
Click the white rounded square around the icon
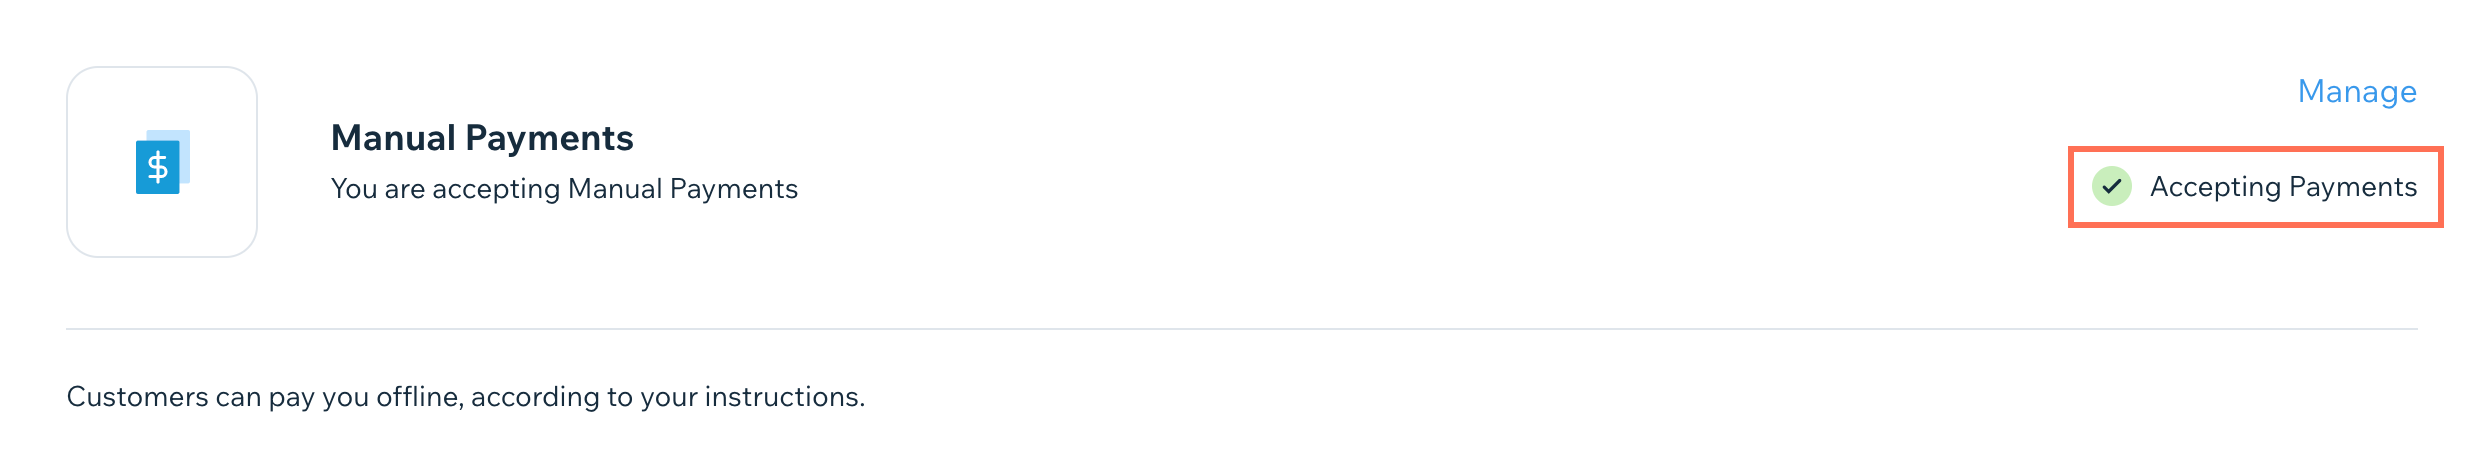(x=162, y=162)
